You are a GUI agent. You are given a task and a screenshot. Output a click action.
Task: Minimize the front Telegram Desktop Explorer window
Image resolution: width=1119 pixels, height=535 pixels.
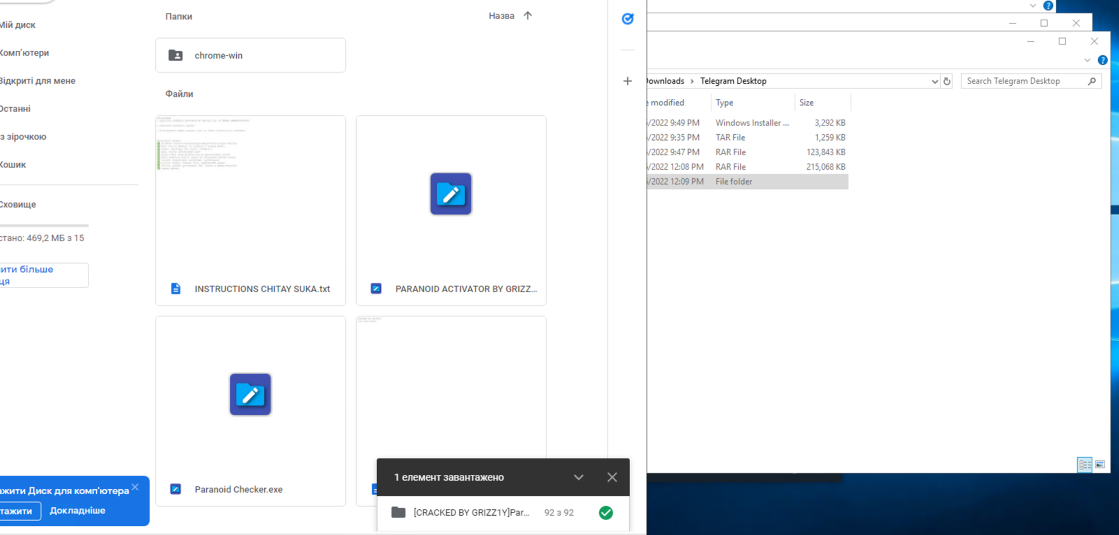click(1030, 41)
